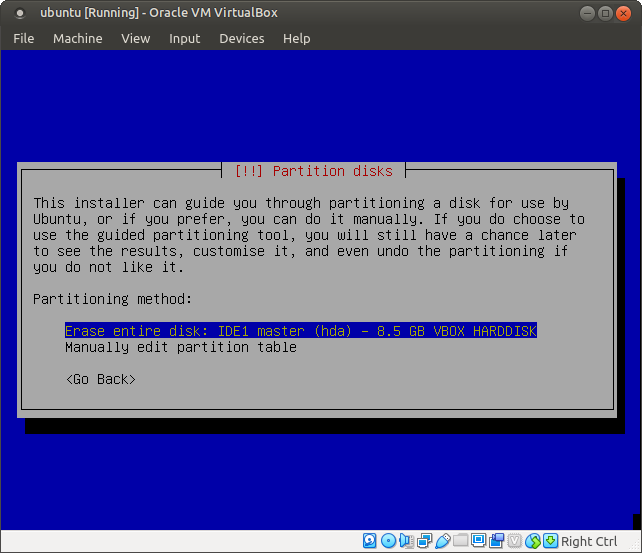Screen dimensions: 642x553
Task: Click the virtualization CPU chip status icon
Action: point(515,541)
